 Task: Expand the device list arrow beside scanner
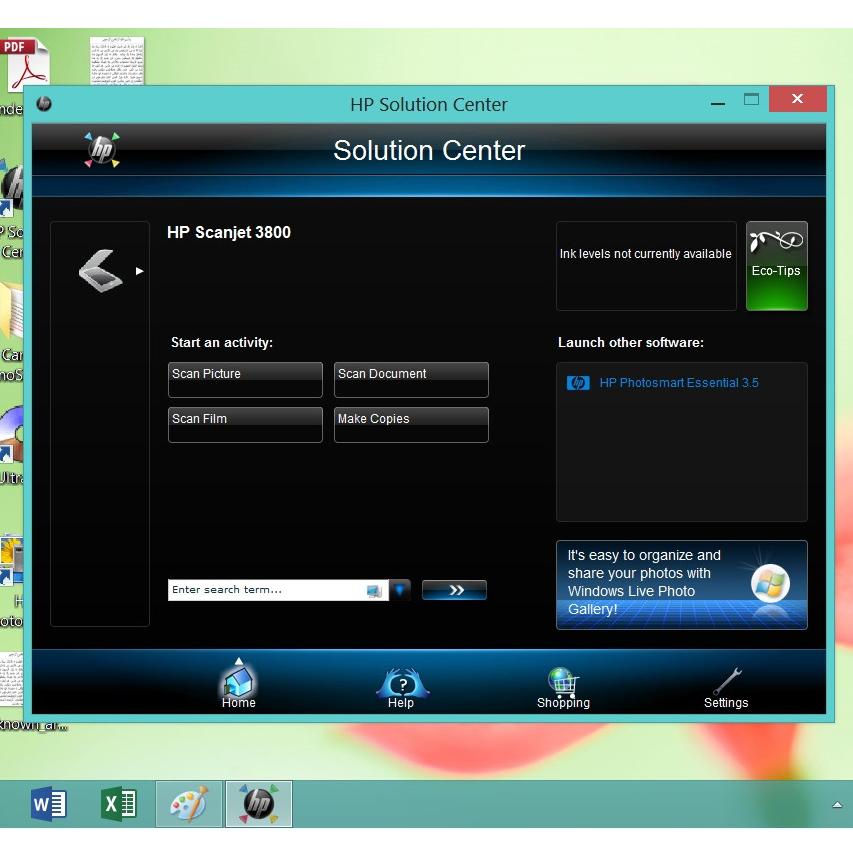click(x=140, y=271)
